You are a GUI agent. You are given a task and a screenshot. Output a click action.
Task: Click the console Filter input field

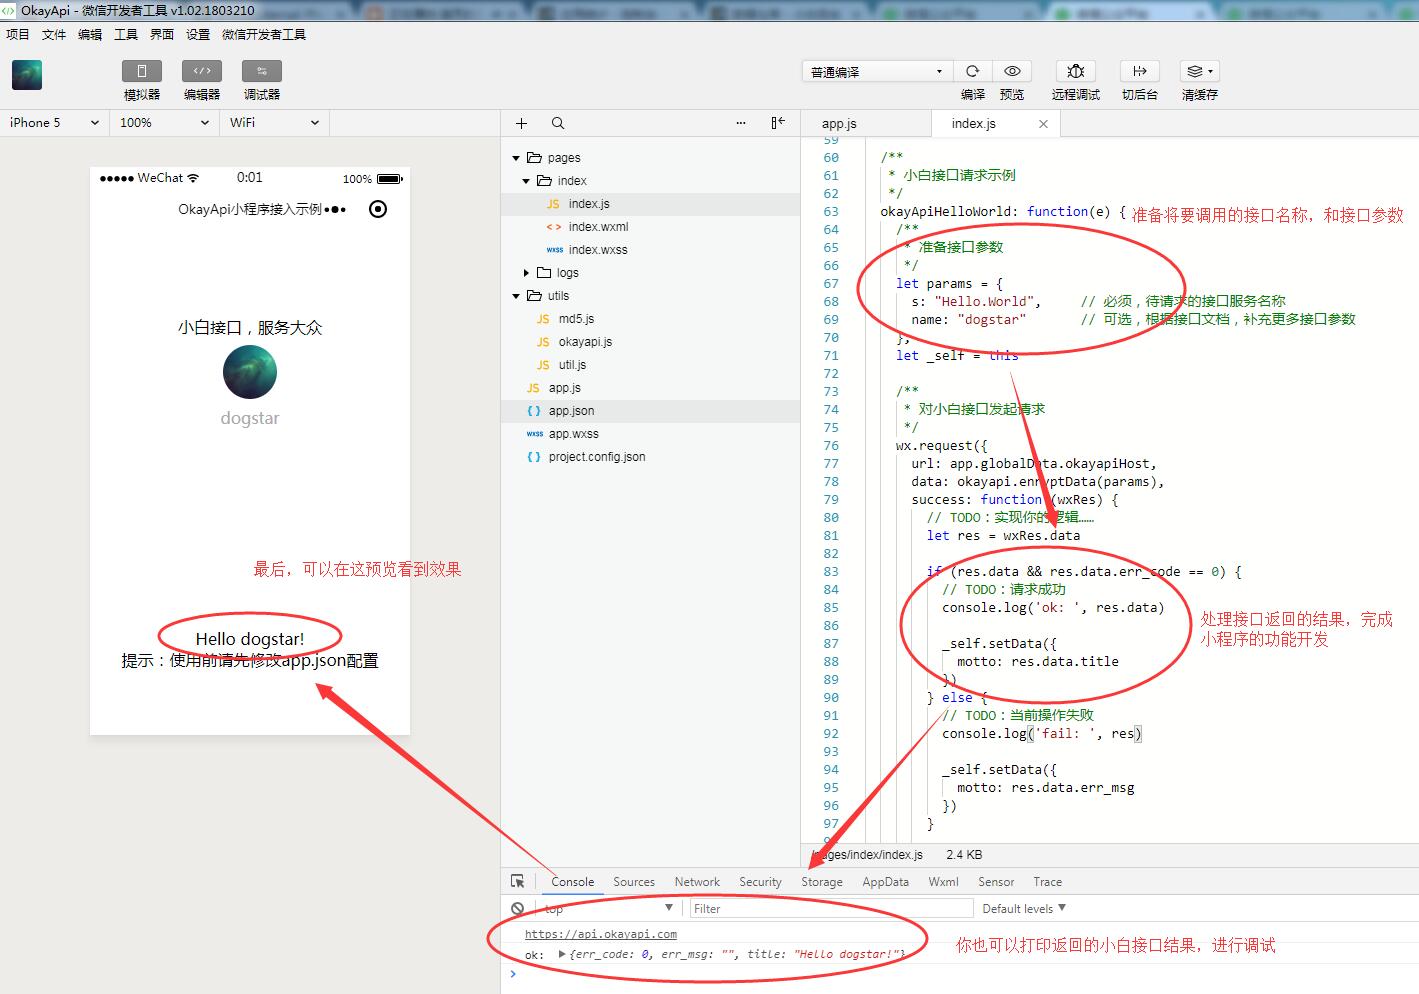pos(831,908)
